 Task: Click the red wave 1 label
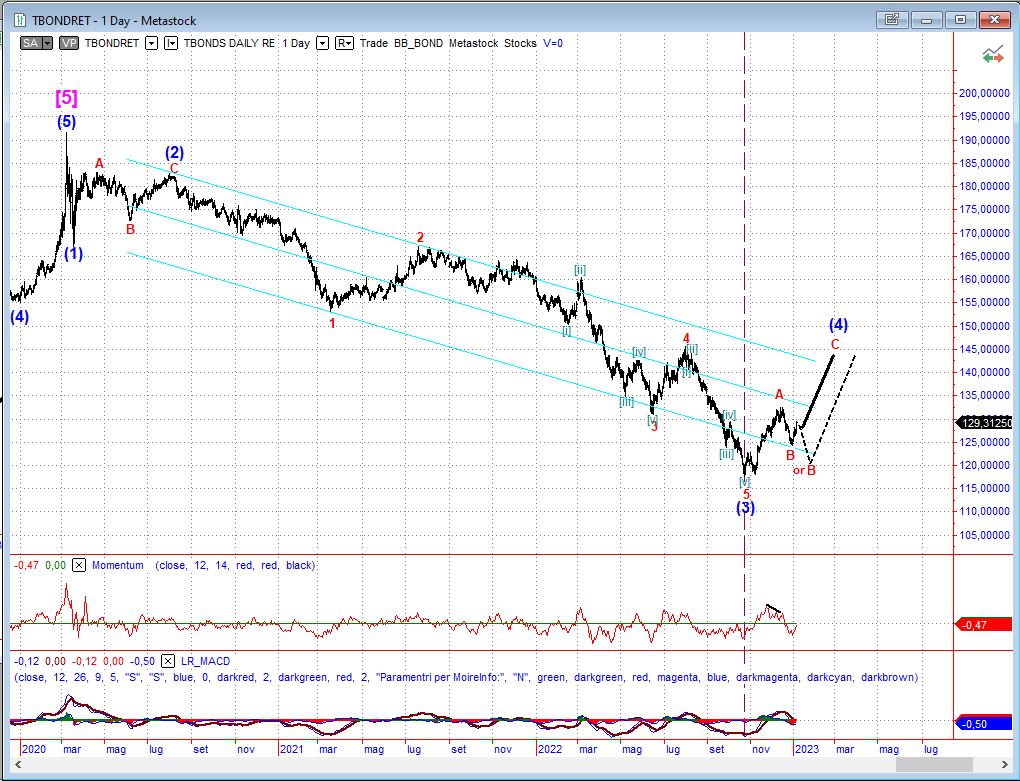click(332, 323)
